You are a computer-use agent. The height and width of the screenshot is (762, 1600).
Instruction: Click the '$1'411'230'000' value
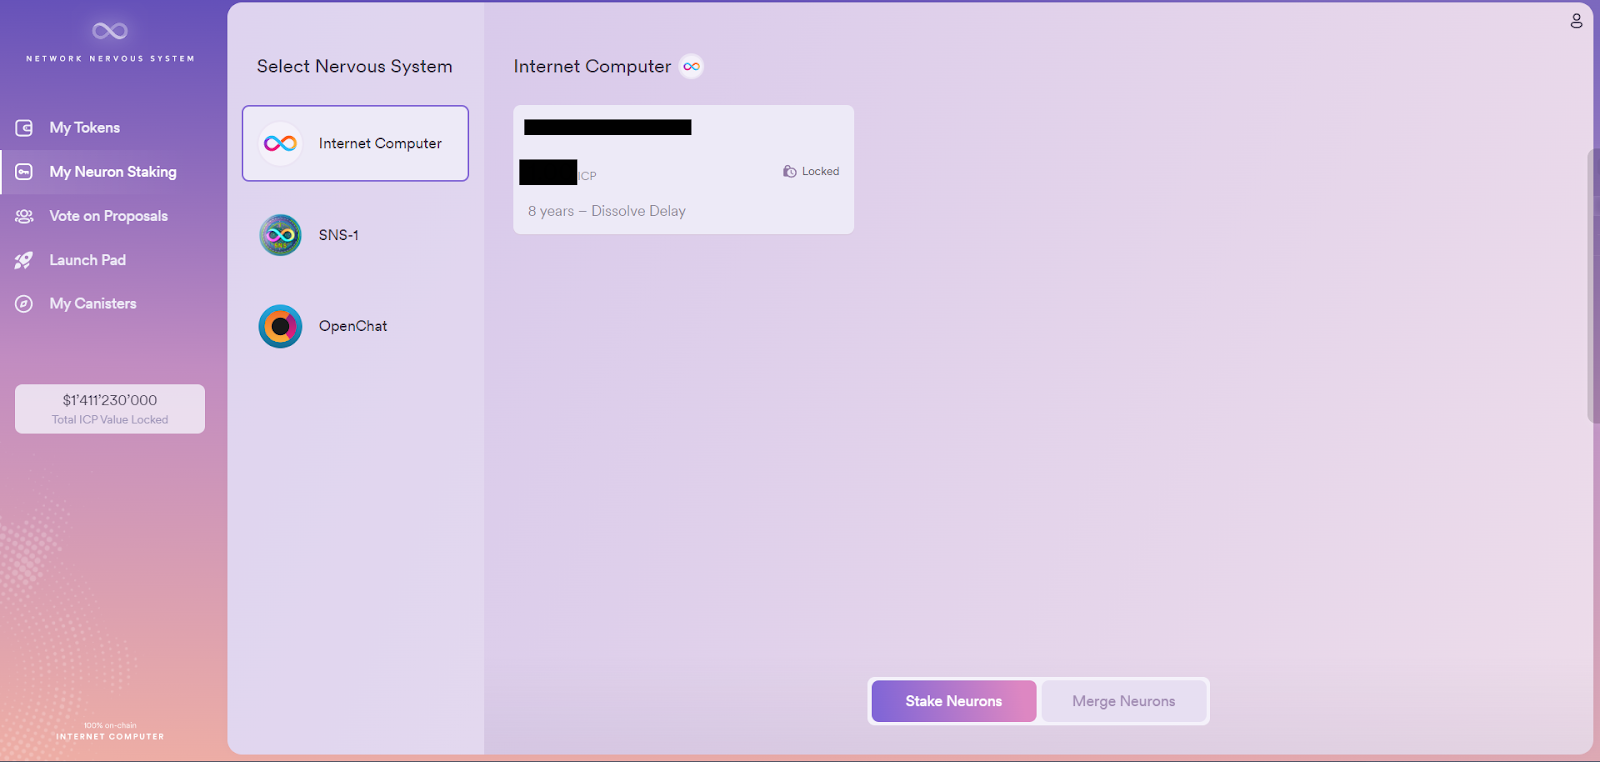click(x=110, y=400)
